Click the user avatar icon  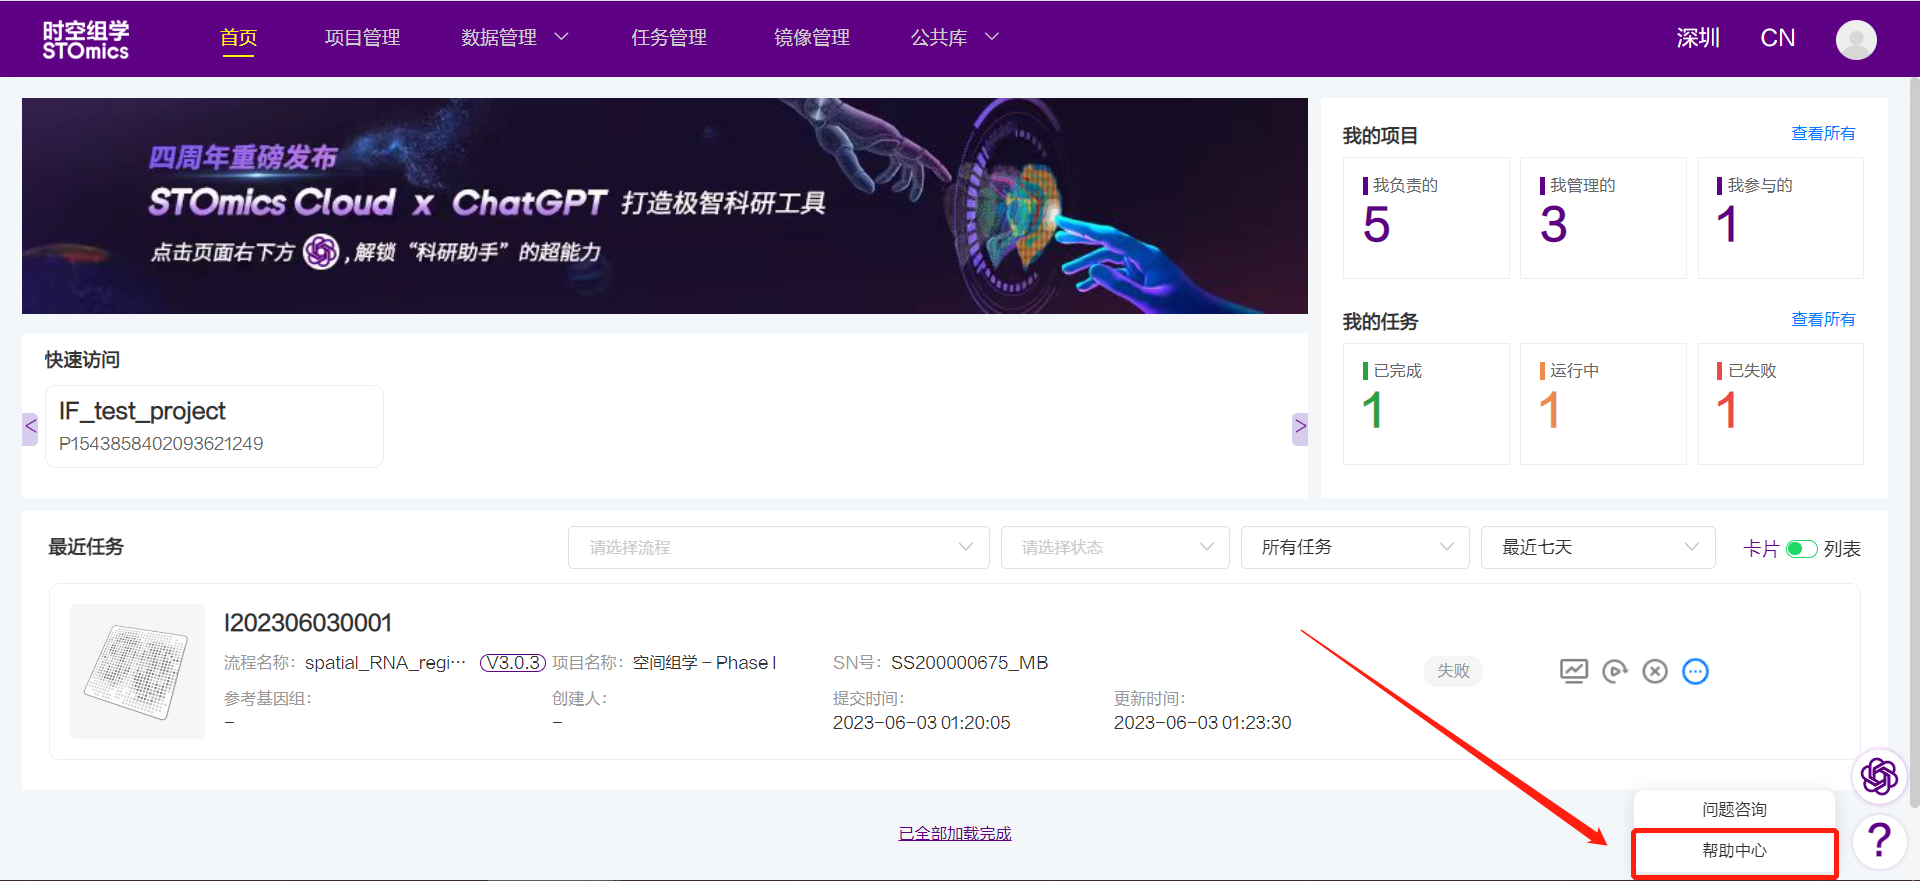point(1855,39)
